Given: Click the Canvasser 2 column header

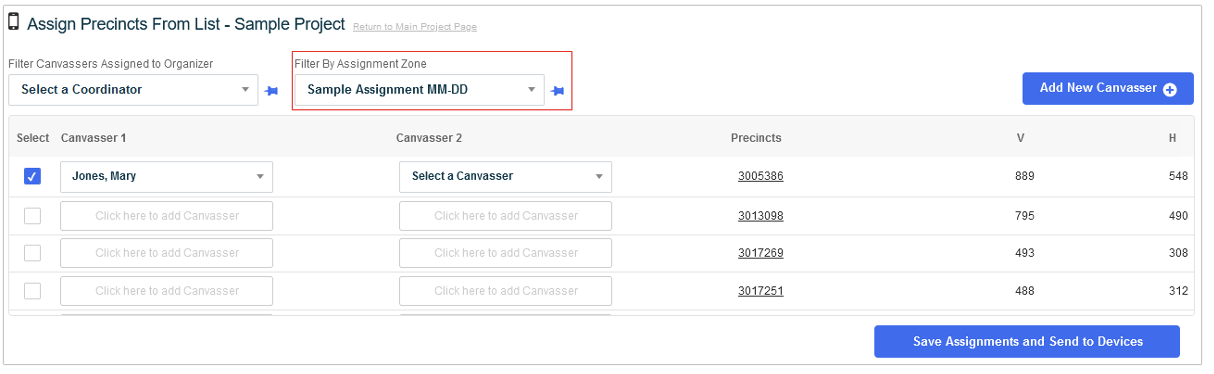Looking at the screenshot, I should click(429, 138).
